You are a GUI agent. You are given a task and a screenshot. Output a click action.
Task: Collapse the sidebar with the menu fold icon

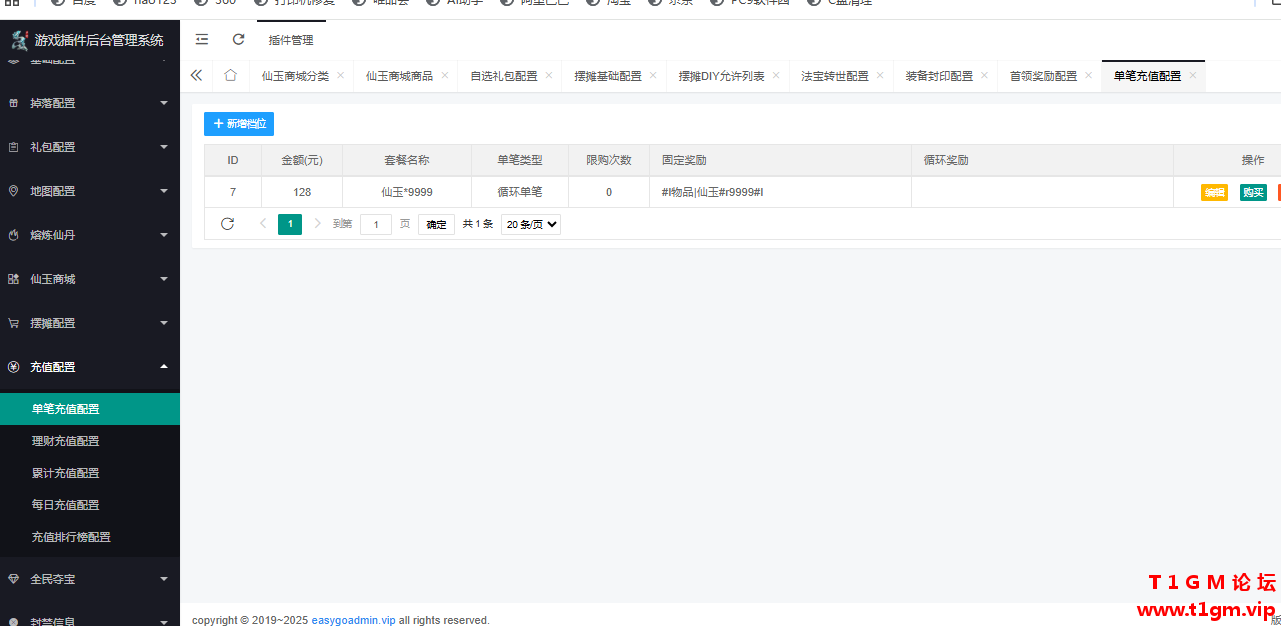coord(202,40)
